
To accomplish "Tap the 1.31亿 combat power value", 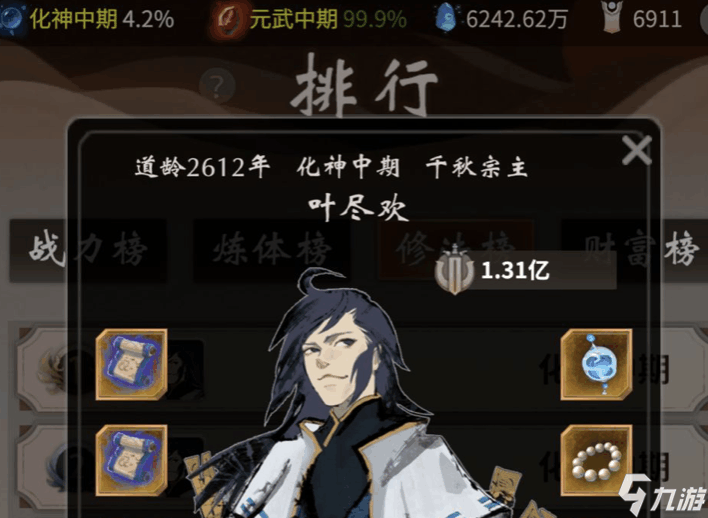I will (515, 271).
